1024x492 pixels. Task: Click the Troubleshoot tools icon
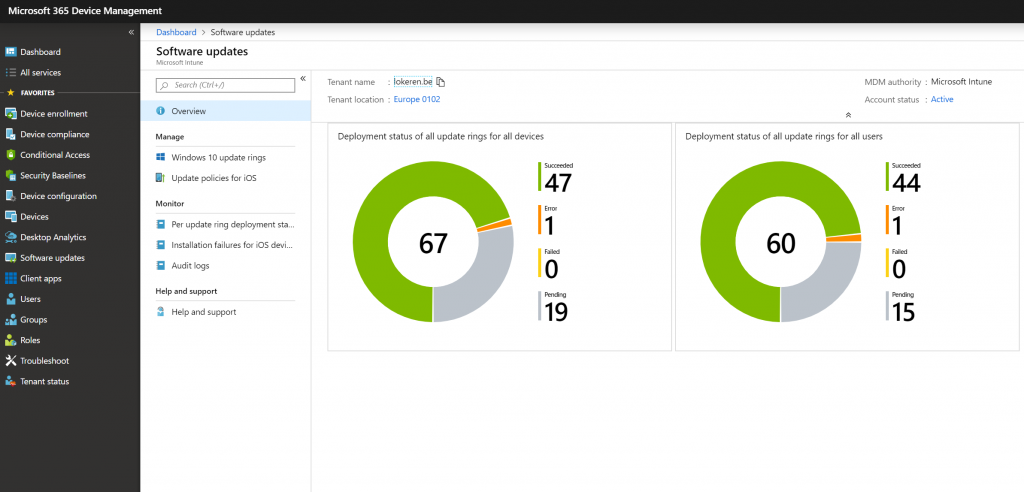tap(10, 361)
